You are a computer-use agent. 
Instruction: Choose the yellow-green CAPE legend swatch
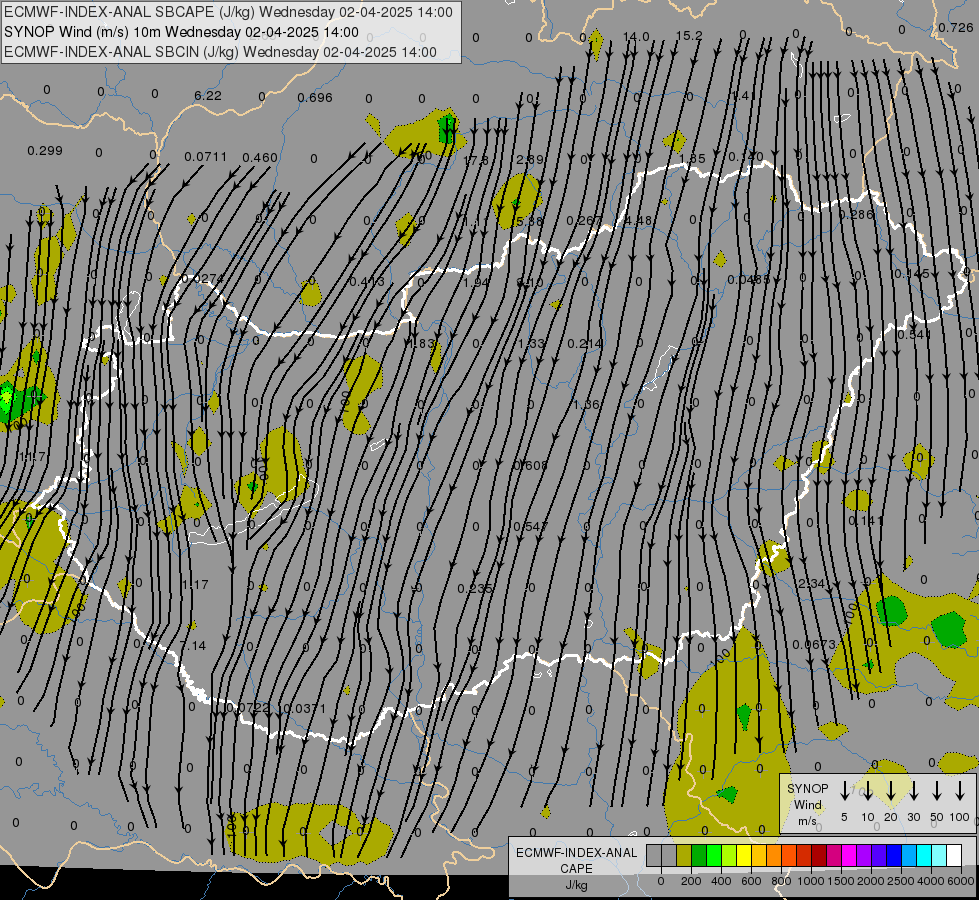coord(729,855)
